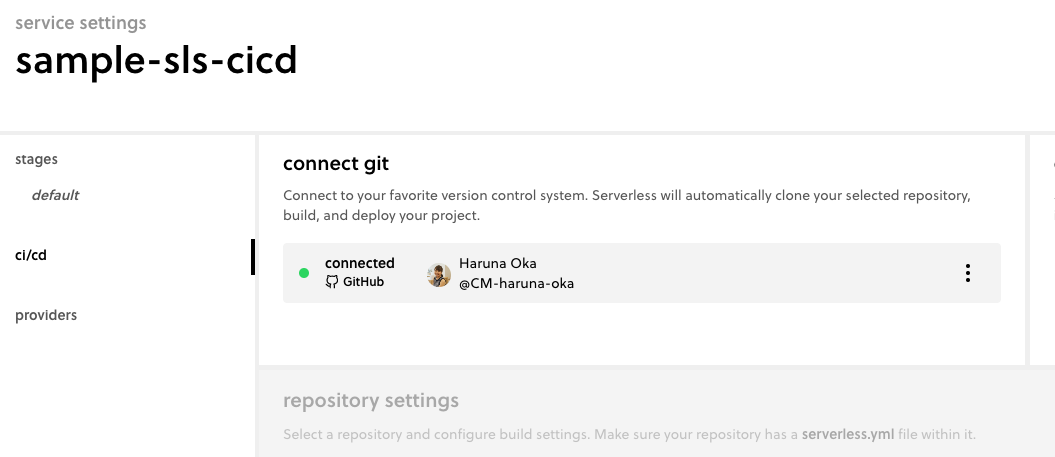Click the connect git description paragraph

pos(626,205)
